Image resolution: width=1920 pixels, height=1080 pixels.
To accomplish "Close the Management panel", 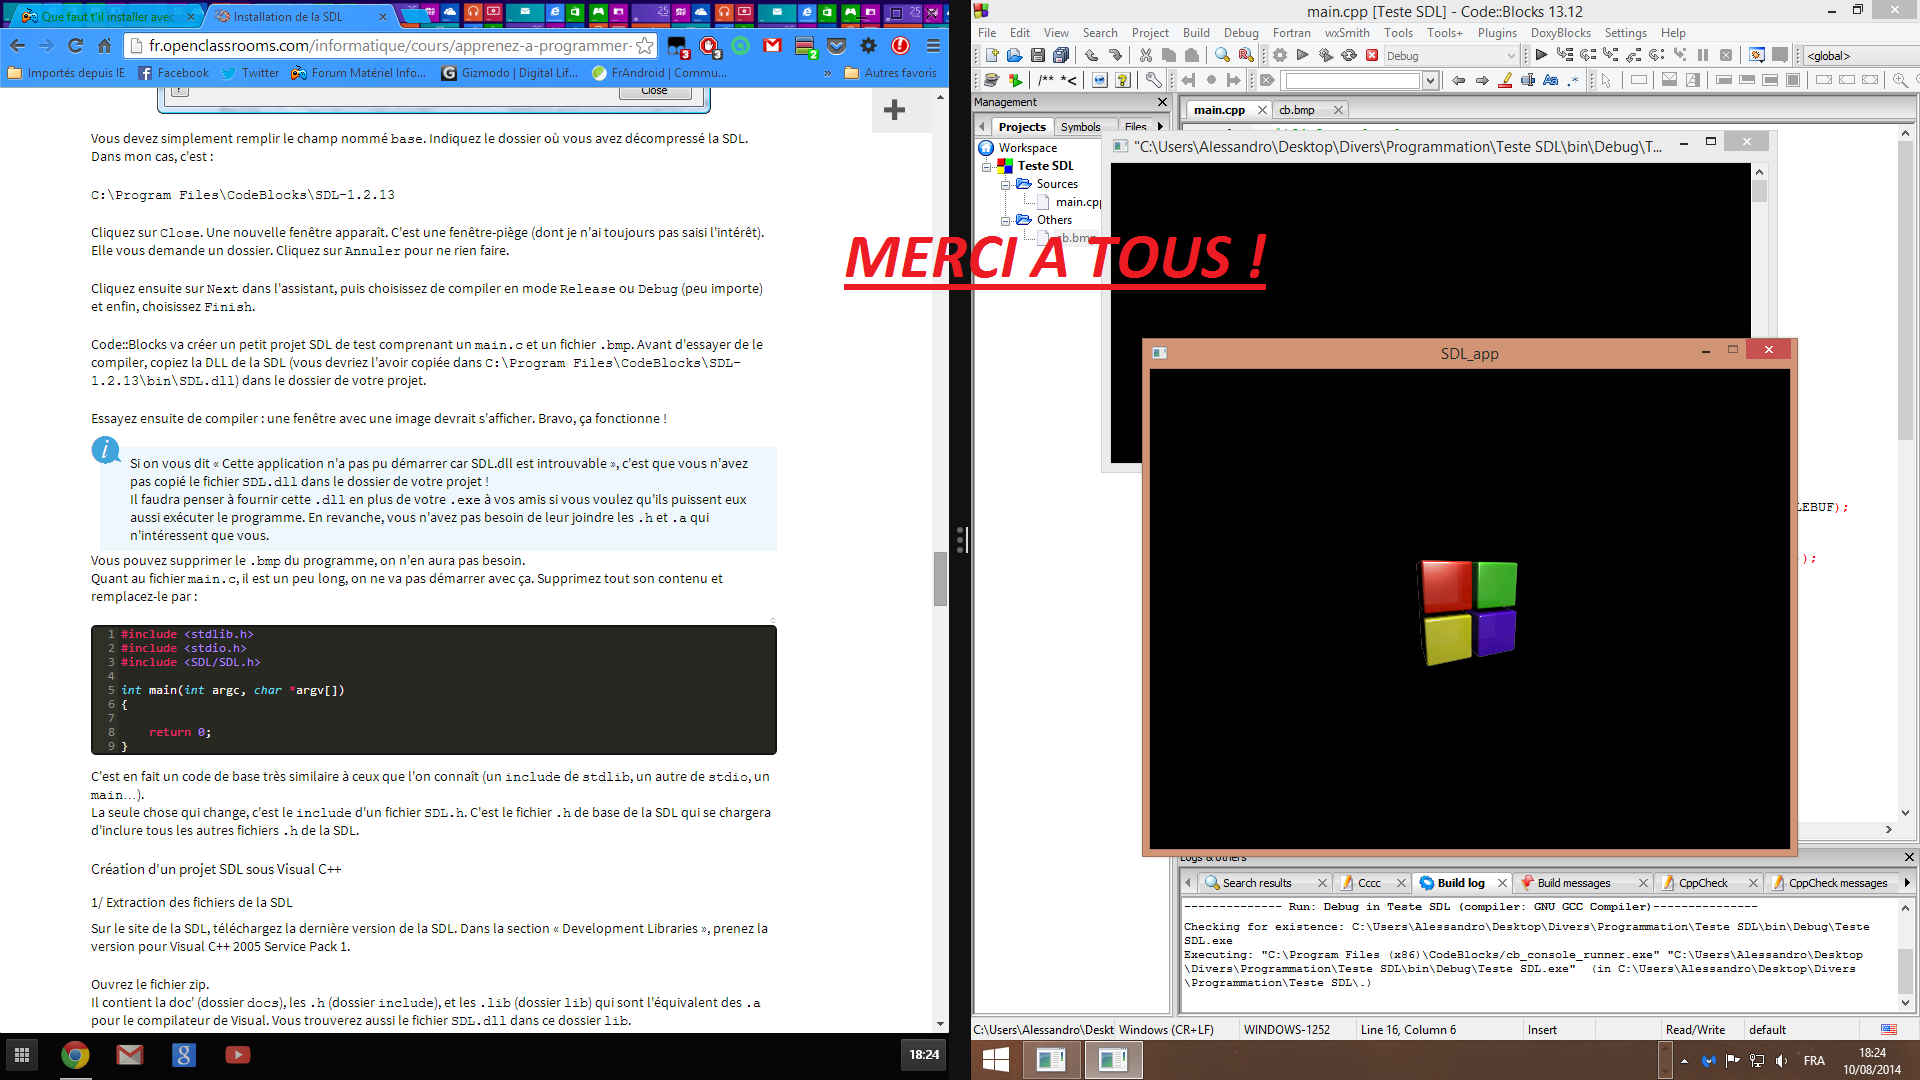I will [x=1162, y=102].
